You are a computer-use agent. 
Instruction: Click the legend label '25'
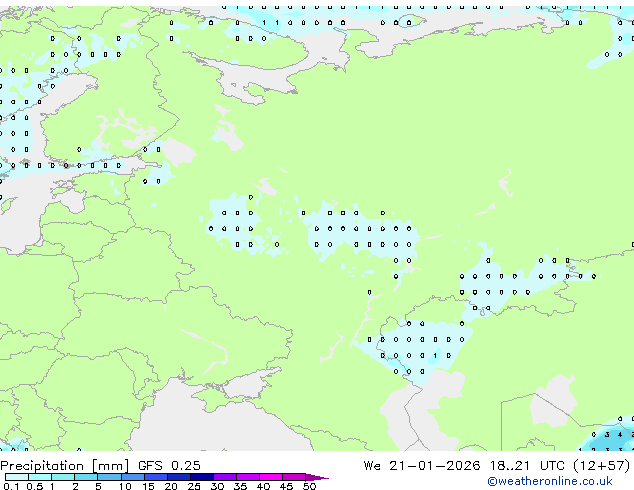194,486
